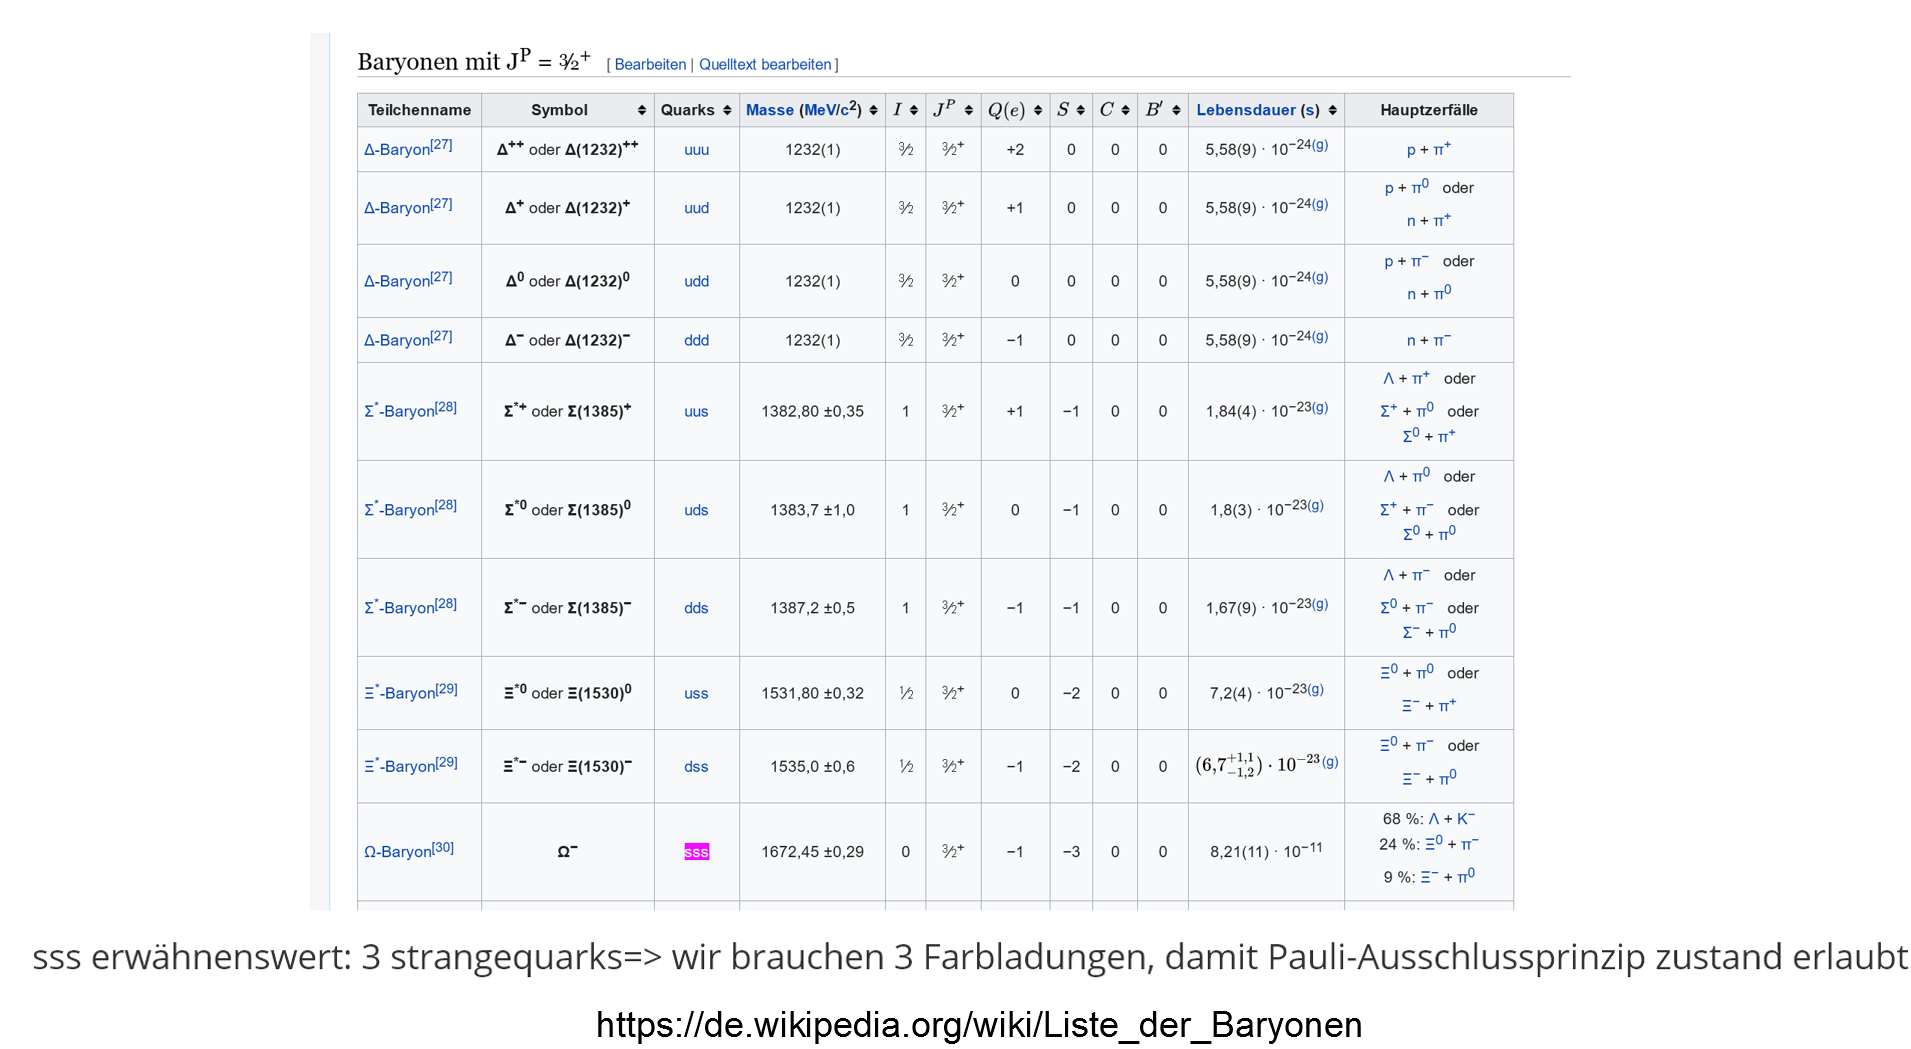Click the uud quark content link

click(x=697, y=208)
